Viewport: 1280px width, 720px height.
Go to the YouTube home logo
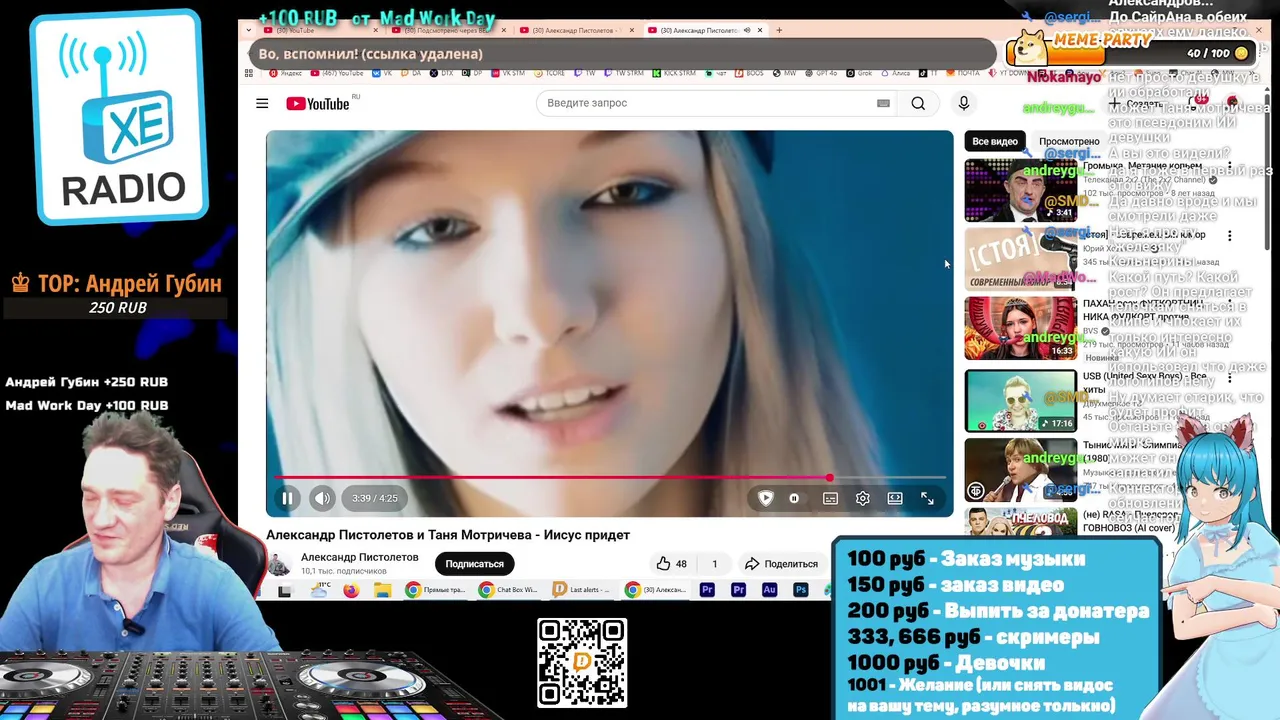pos(318,104)
